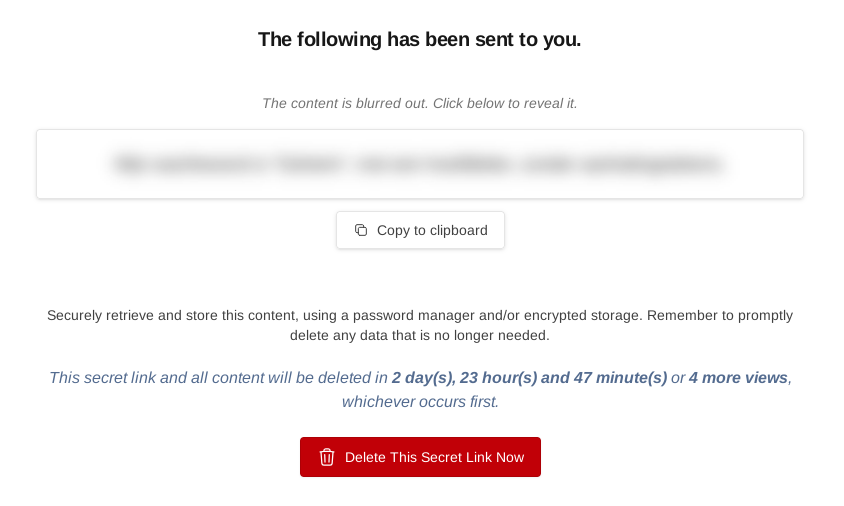Click the Copy to clipboard button
The height and width of the screenshot is (506, 844).
coord(420,230)
